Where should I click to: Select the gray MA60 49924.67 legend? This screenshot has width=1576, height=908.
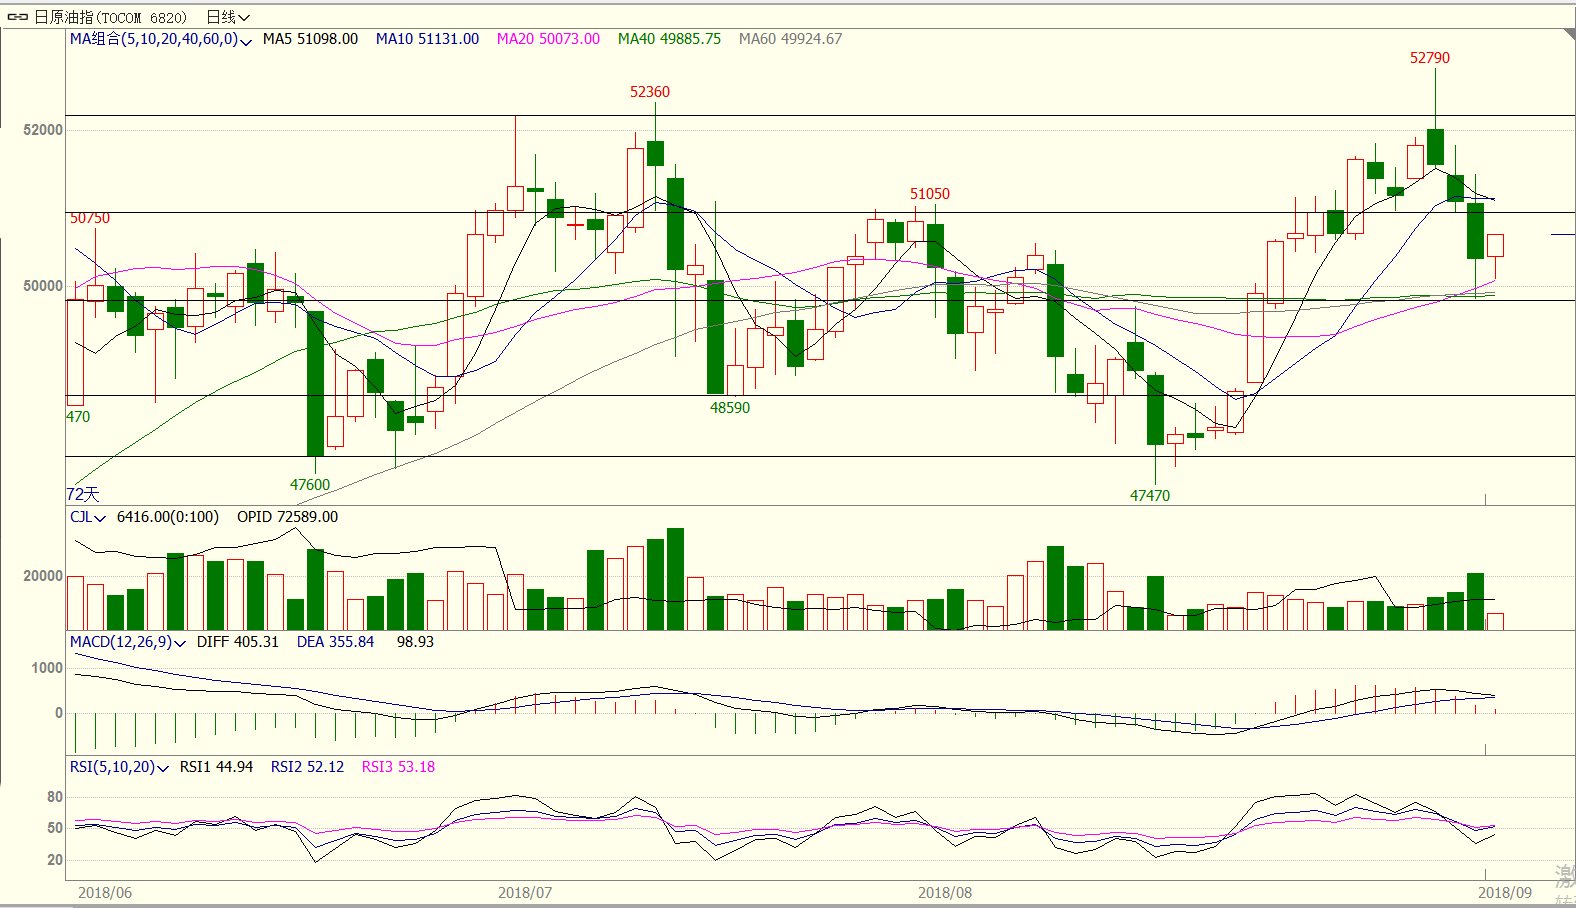tap(790, 39)
